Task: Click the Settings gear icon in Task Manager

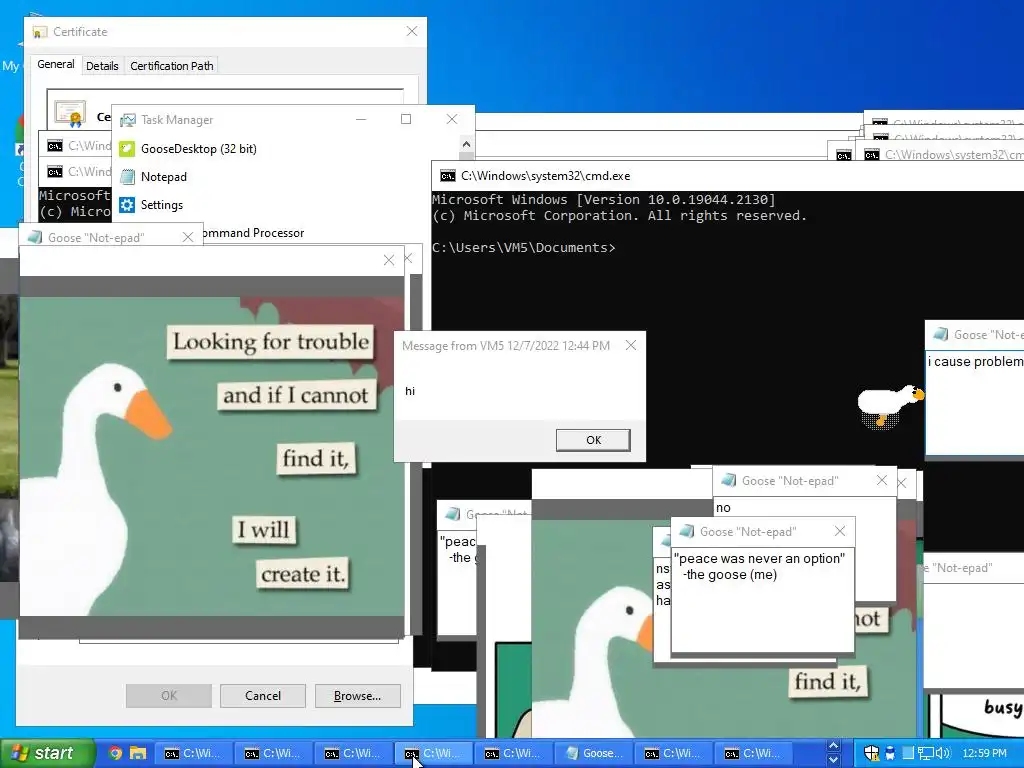Action: 127,205
